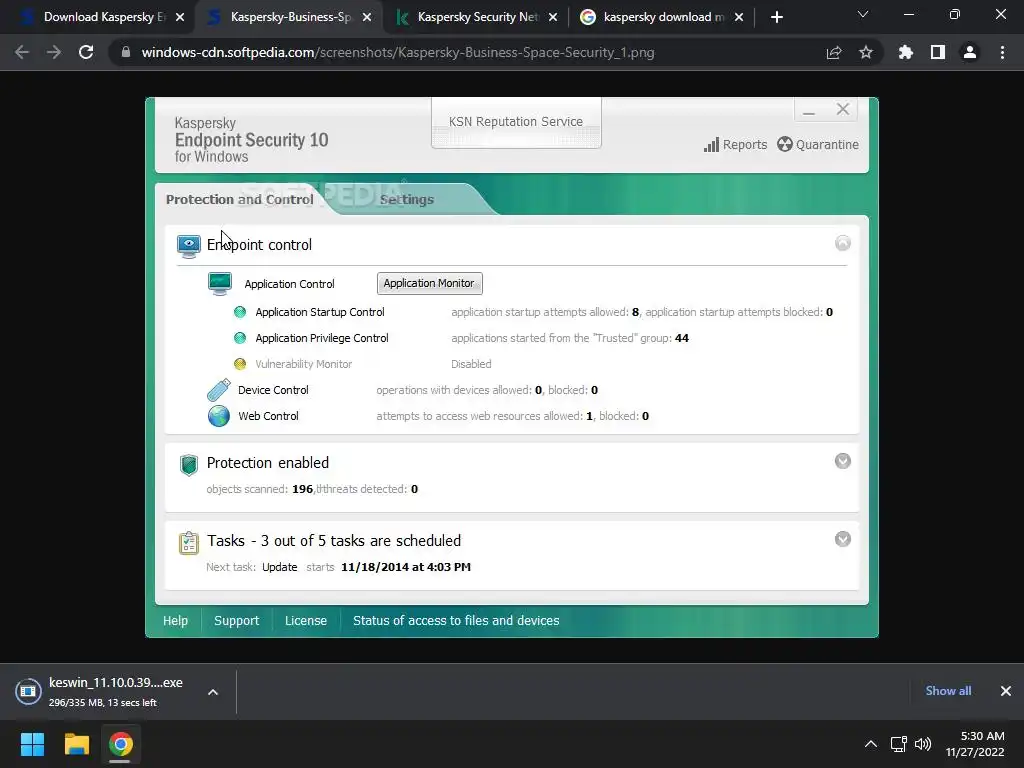Image resolution: width=1024 pixels, height=768 pixels.
Task: Click the Application Control label
Action: click(x=289, y=284)
